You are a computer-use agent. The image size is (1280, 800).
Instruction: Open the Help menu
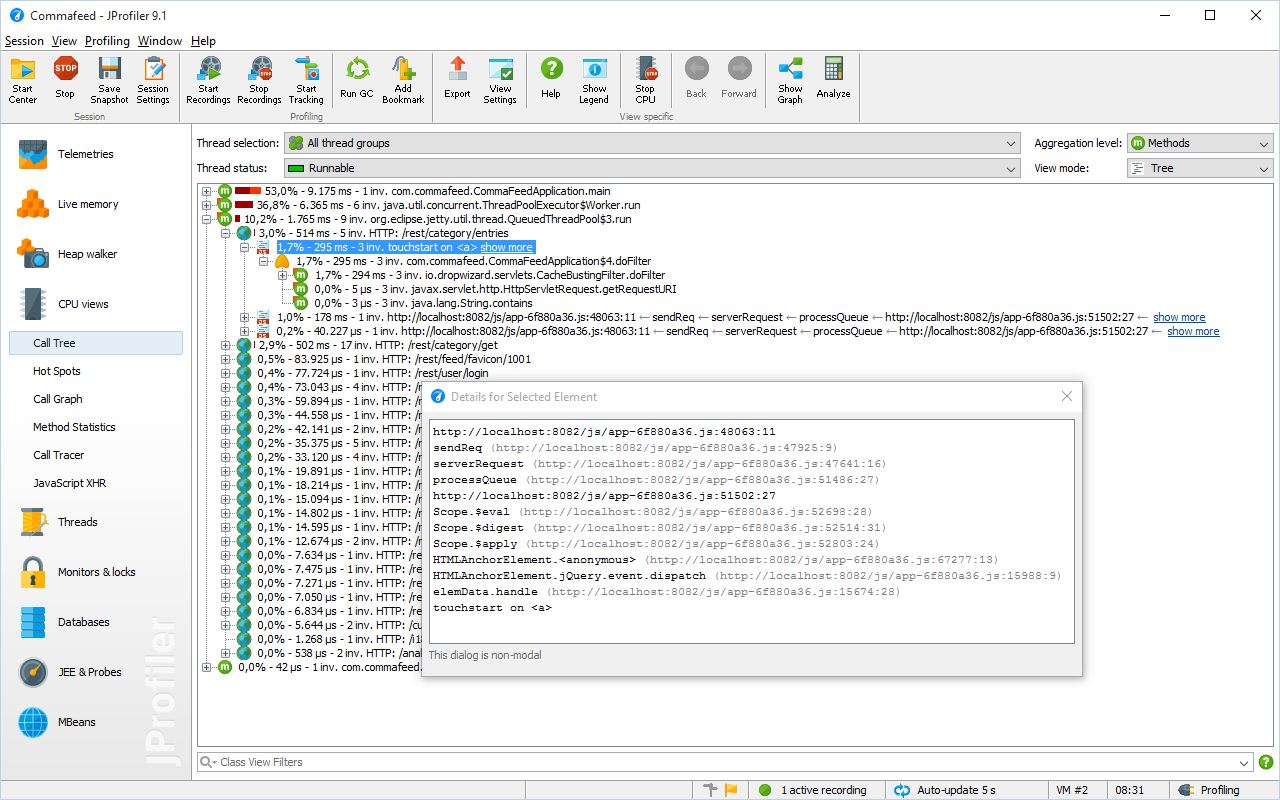tap(203, 41)
